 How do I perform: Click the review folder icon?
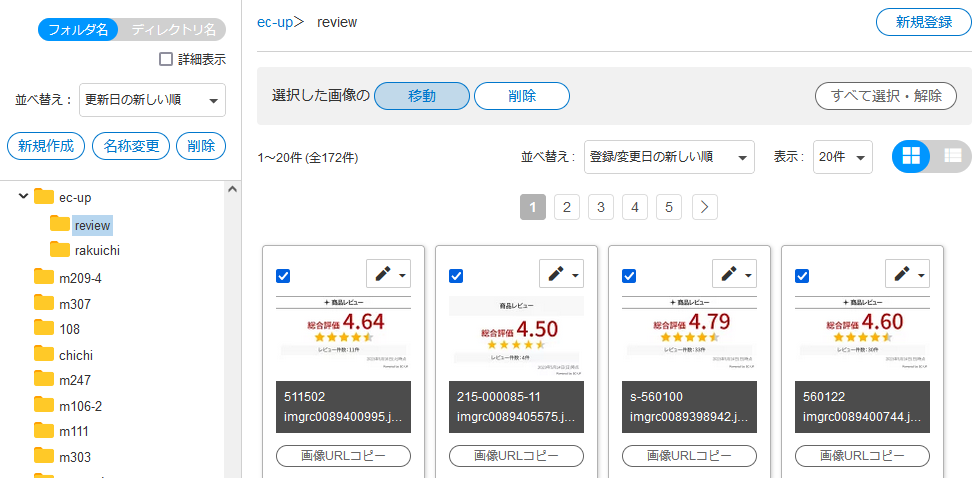[x=60, y=223]
